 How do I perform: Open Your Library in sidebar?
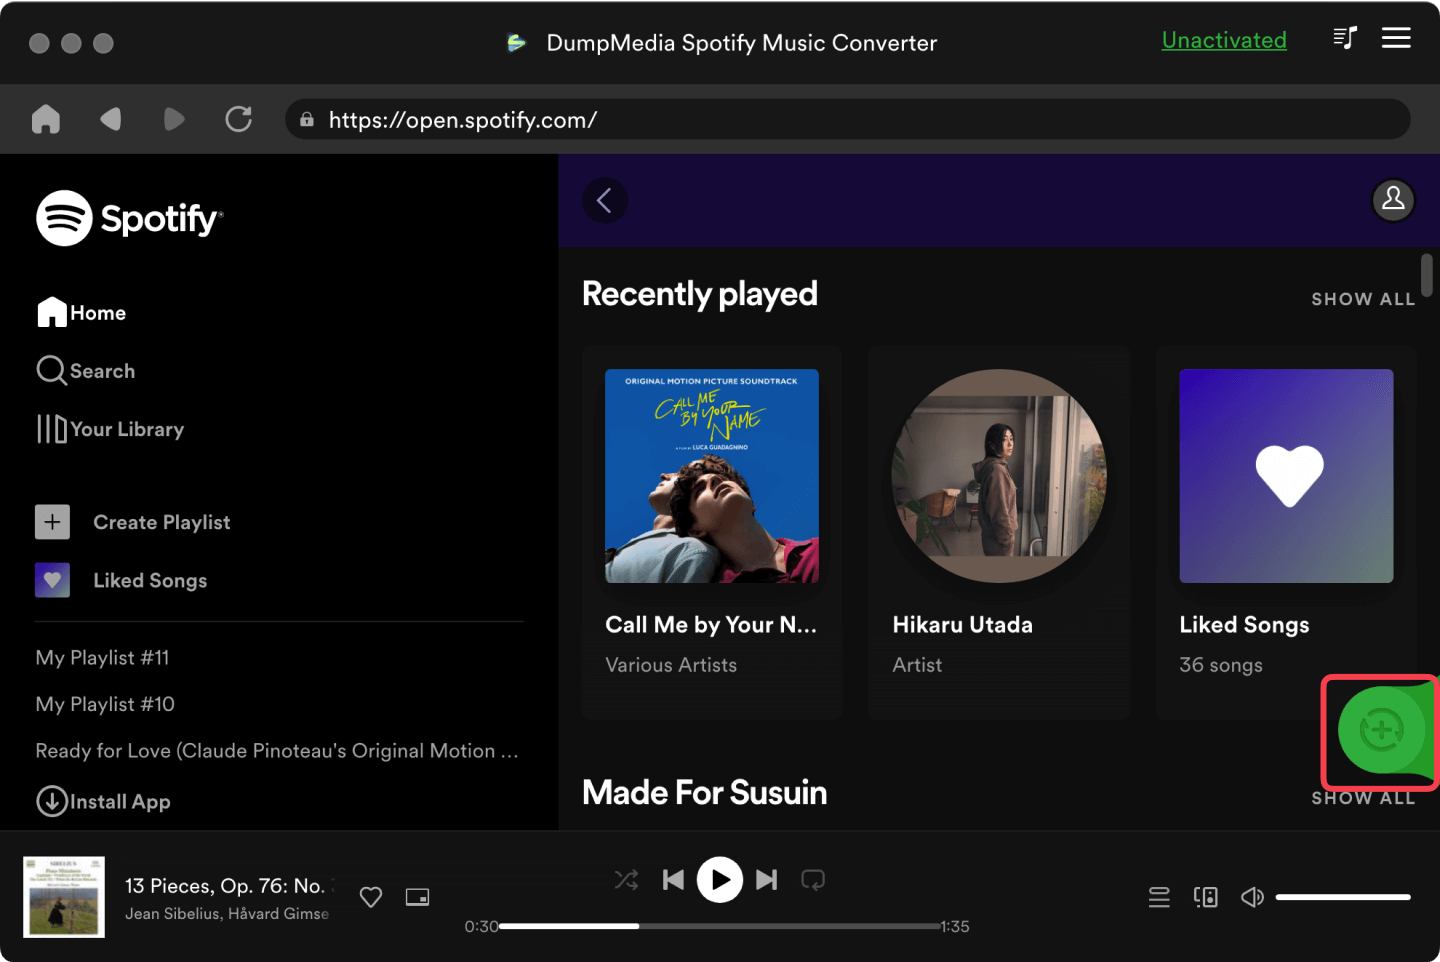[x=110, y=429]
